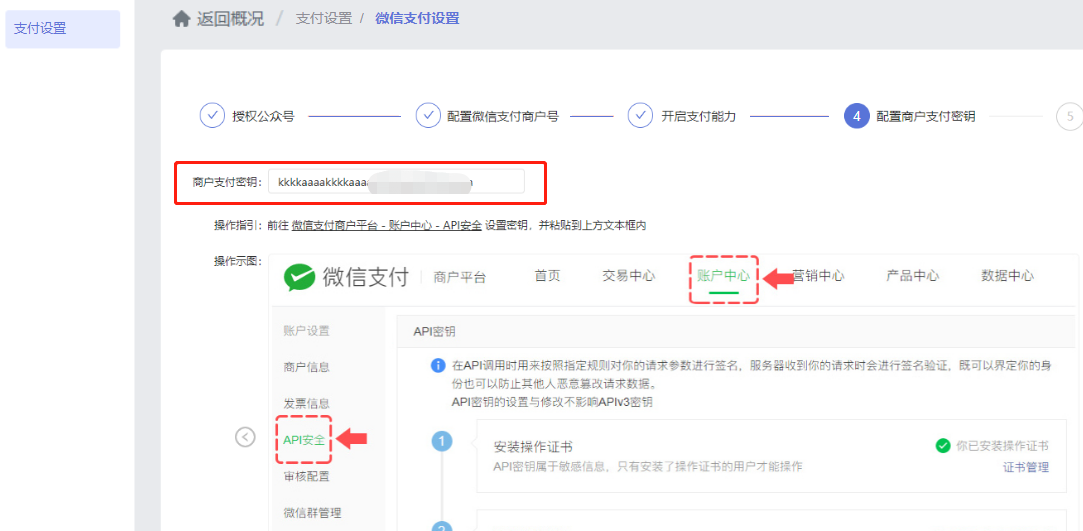Select the step 4 circle 配置商户支付密钥
The image size is (1083, 531).
coord(856,116)
